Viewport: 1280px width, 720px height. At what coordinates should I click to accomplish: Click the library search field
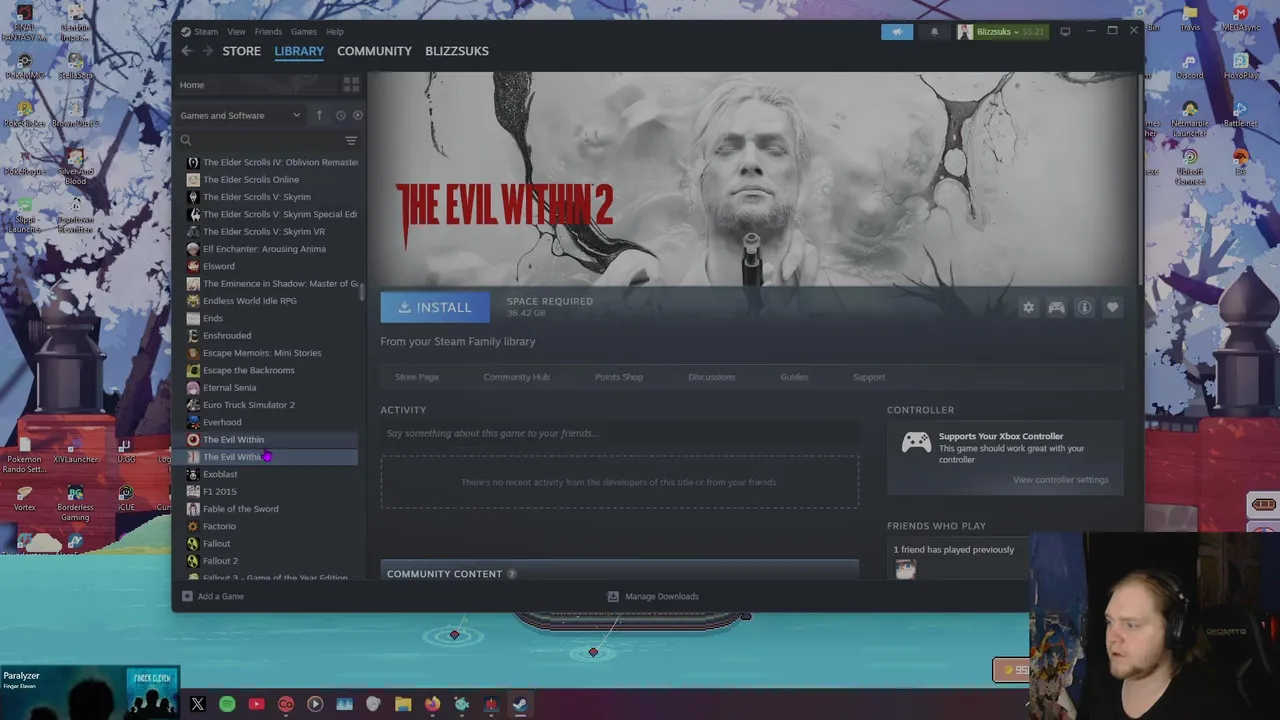point(260,141)
